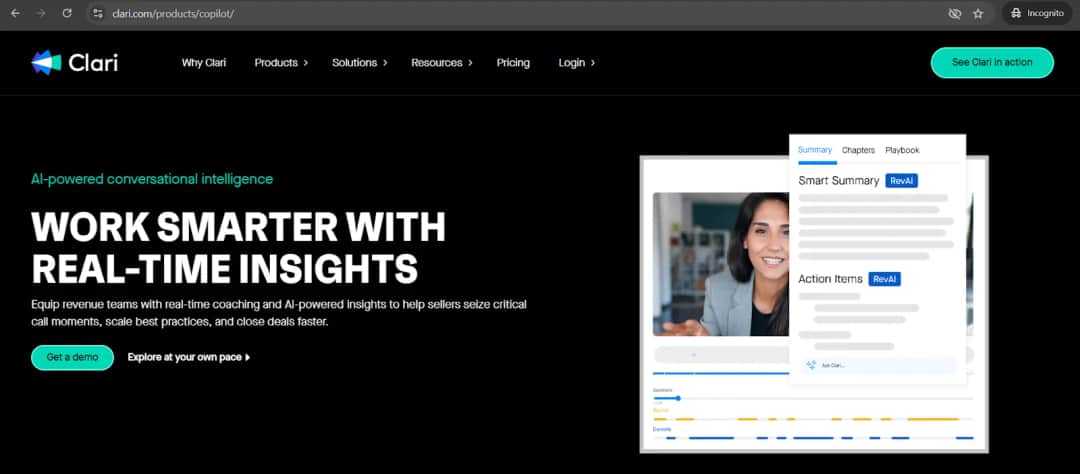Open the Why Clari menu item

click(x=204, y=63)
